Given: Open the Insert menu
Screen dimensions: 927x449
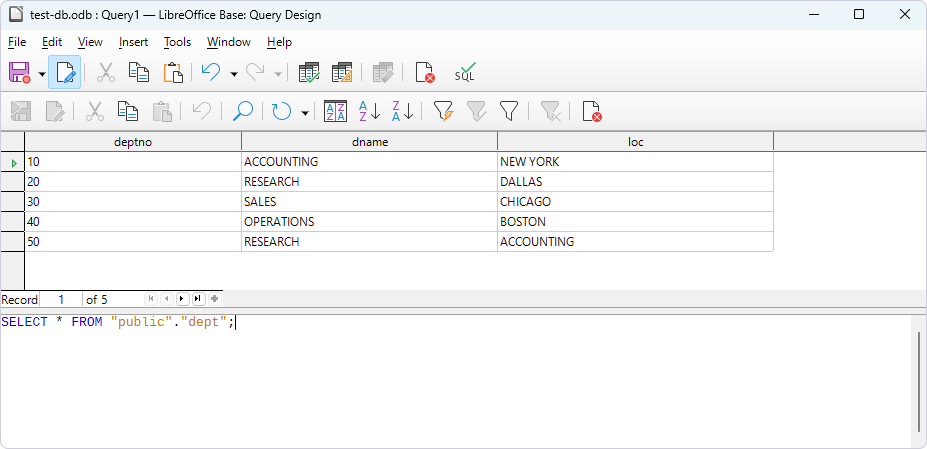Looking at the screenshot, I should [x=133, y=42].
